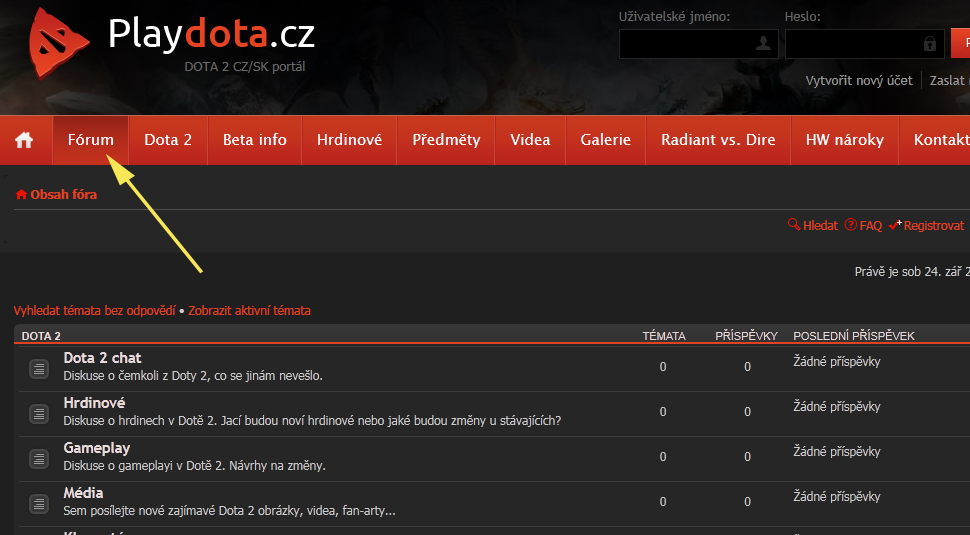Click the forum icon beside Hrdinové row
This screenshot has width=970, height=535.
coord(39,414)
